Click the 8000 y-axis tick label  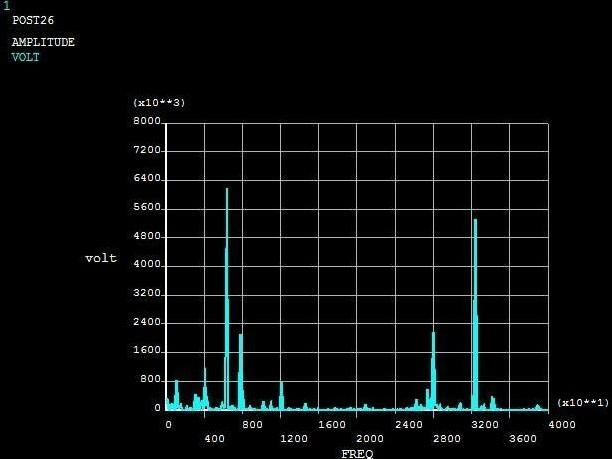point(147,121)
